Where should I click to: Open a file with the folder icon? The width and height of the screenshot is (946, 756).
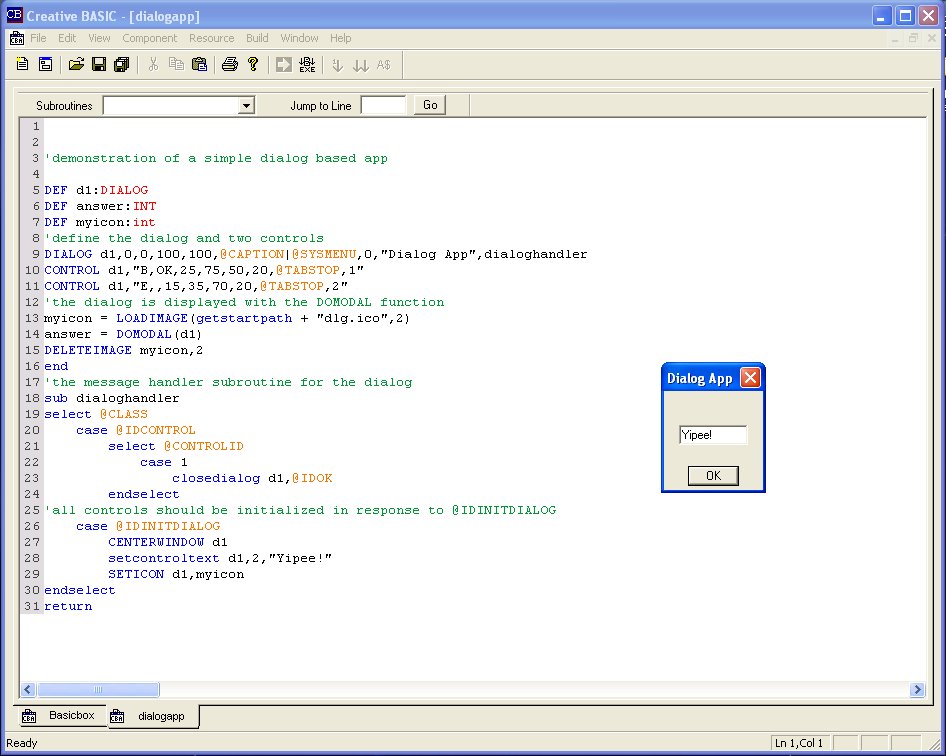click(x=76, y=64)
